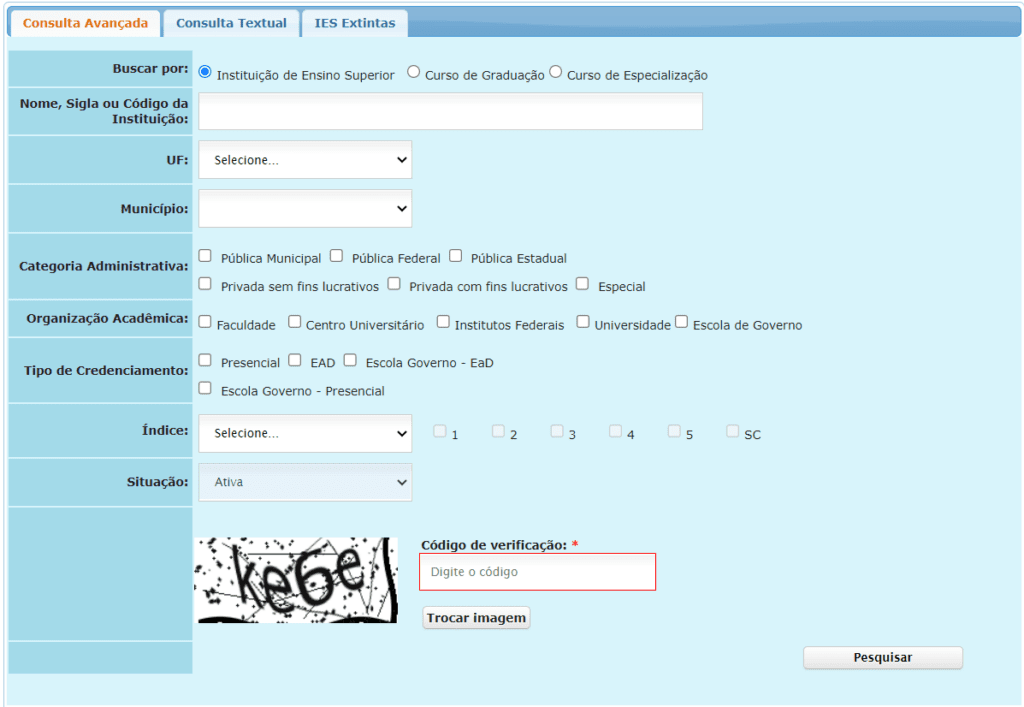Check index value 5 box
Image resolution: width=1024 pixels, height=707 pixels.
point(674,432)
